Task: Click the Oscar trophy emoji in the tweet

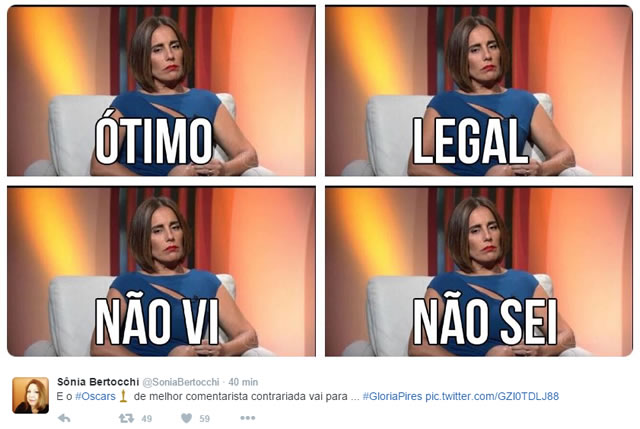Action: pos(123,396)
